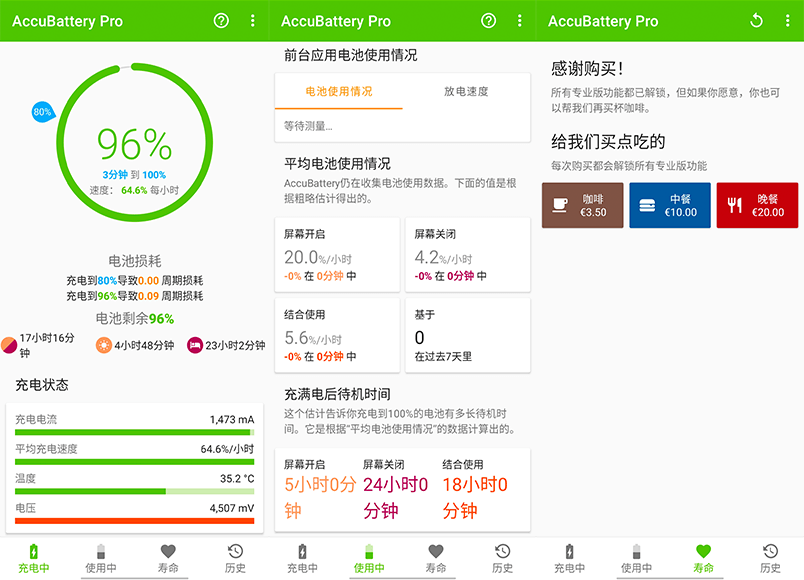The height and width of the screenshot is (580, 804).
Task: Switch to the 电池使用情况 tab
Action: 339,91
